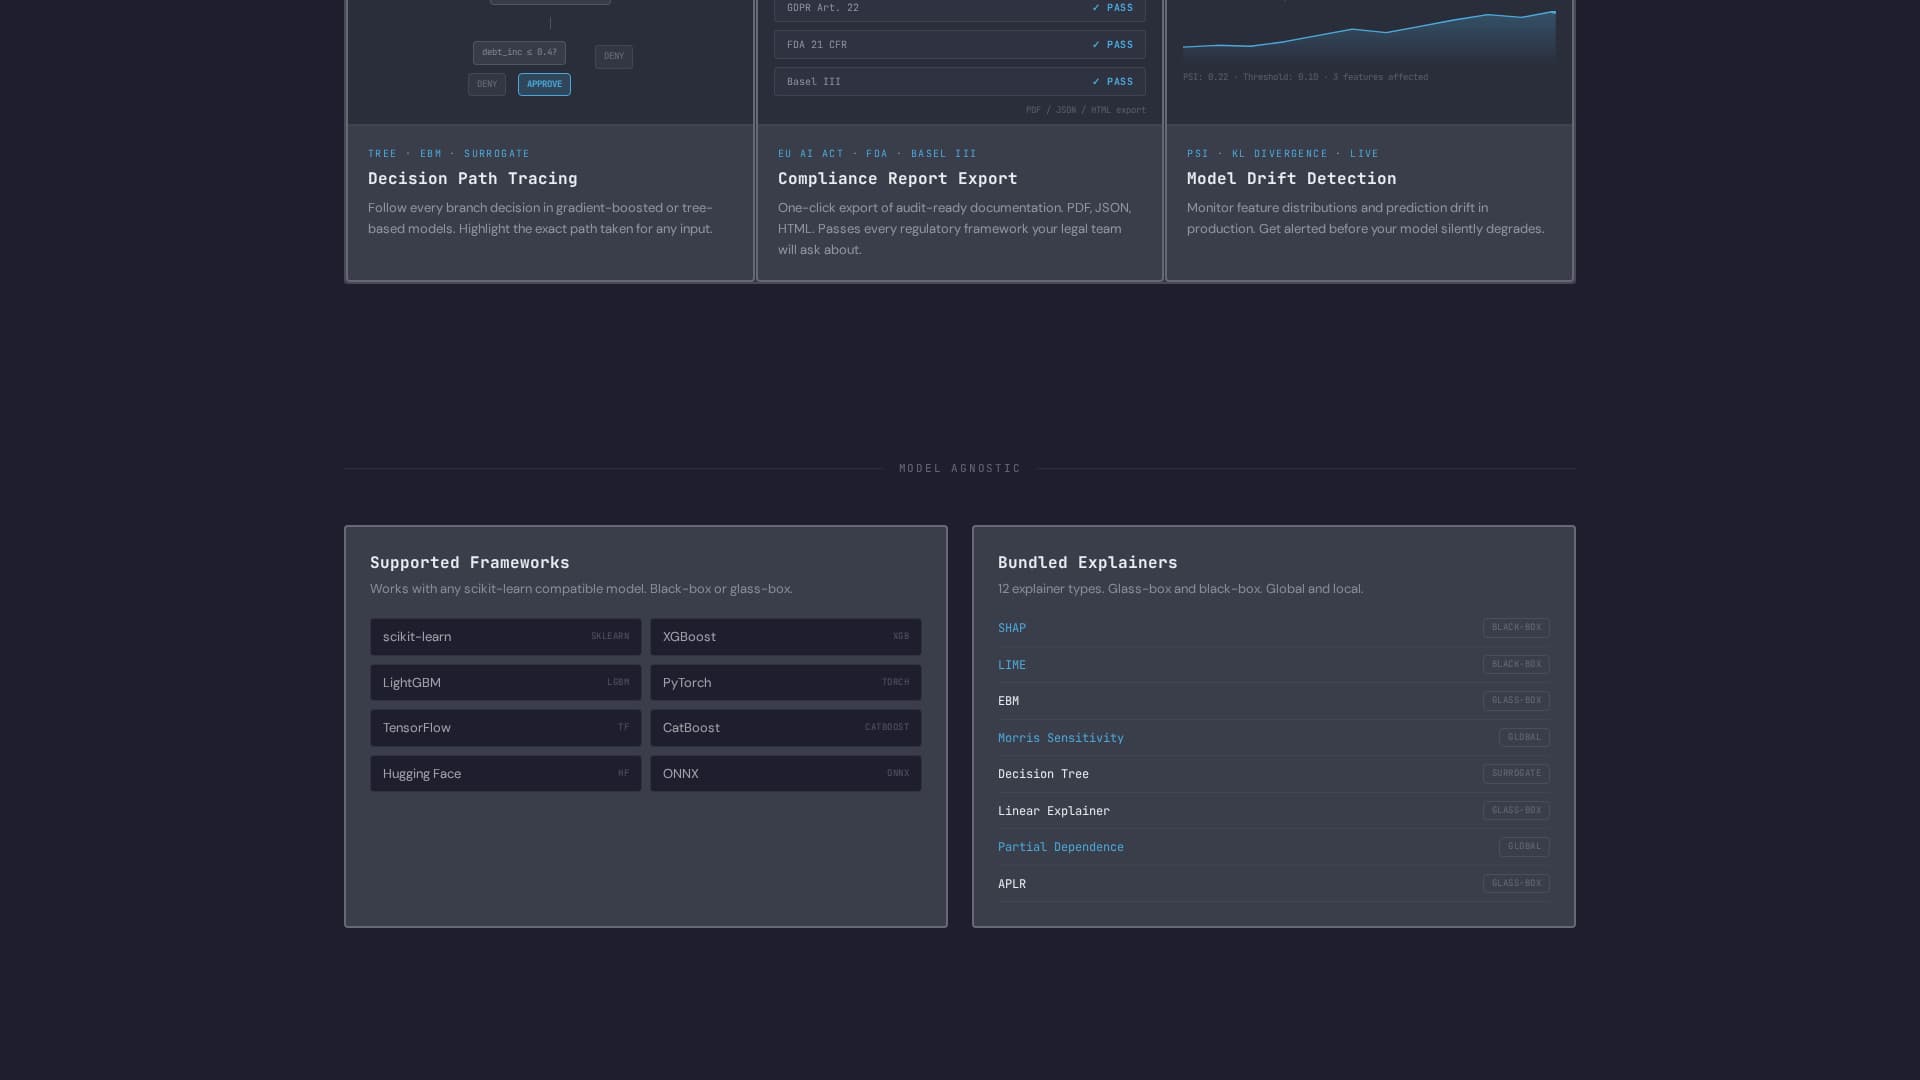This screenshot has height=1080, width=1920.
Task: Click the debt_inc ≤ 0.4? tree node
Action: point(519,52)
